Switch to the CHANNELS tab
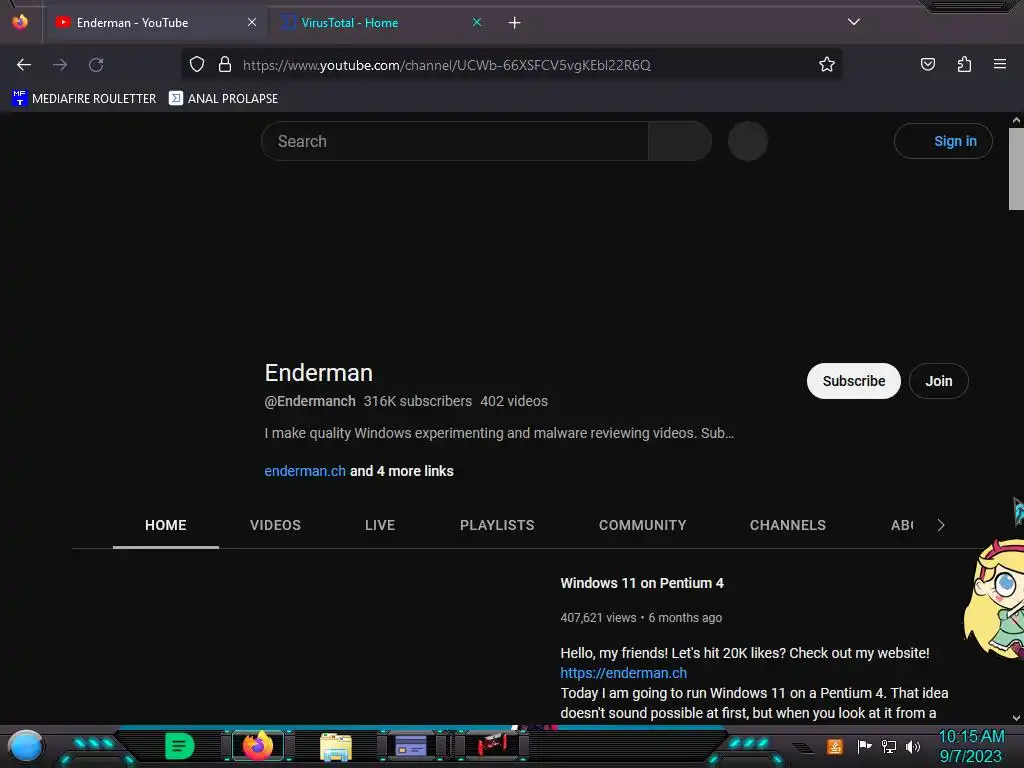Viewport: 1024px width, 768px height. pyautogui.click(x=788, y=525)
